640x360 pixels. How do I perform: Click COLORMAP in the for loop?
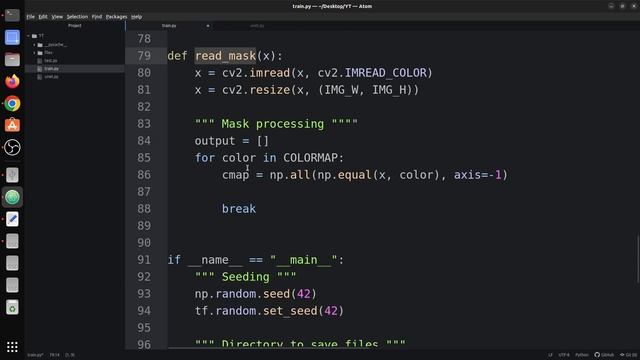[x=310, y=158]
